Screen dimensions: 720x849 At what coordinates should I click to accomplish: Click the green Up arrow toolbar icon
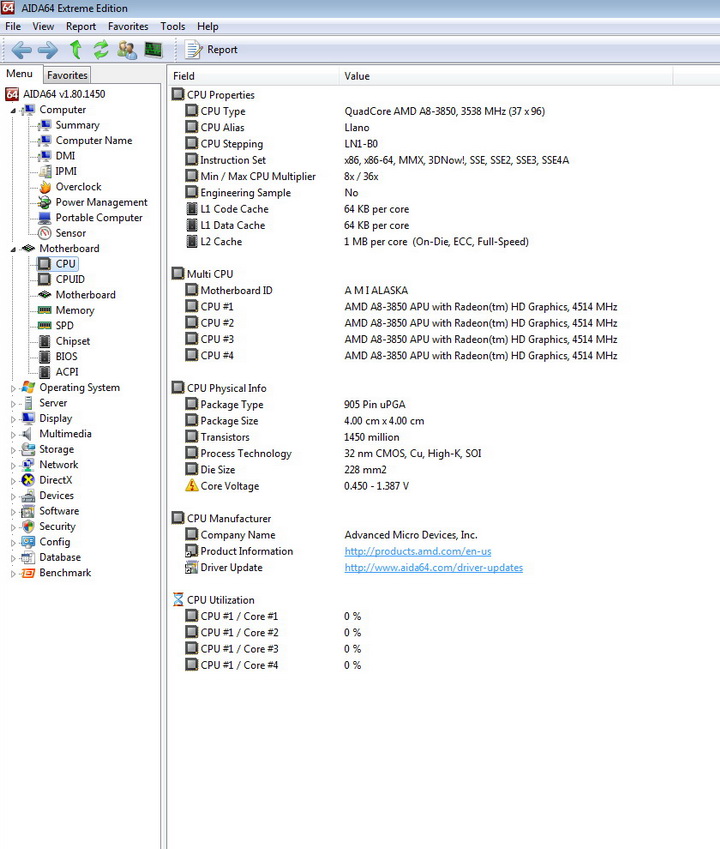coord(76,50)
